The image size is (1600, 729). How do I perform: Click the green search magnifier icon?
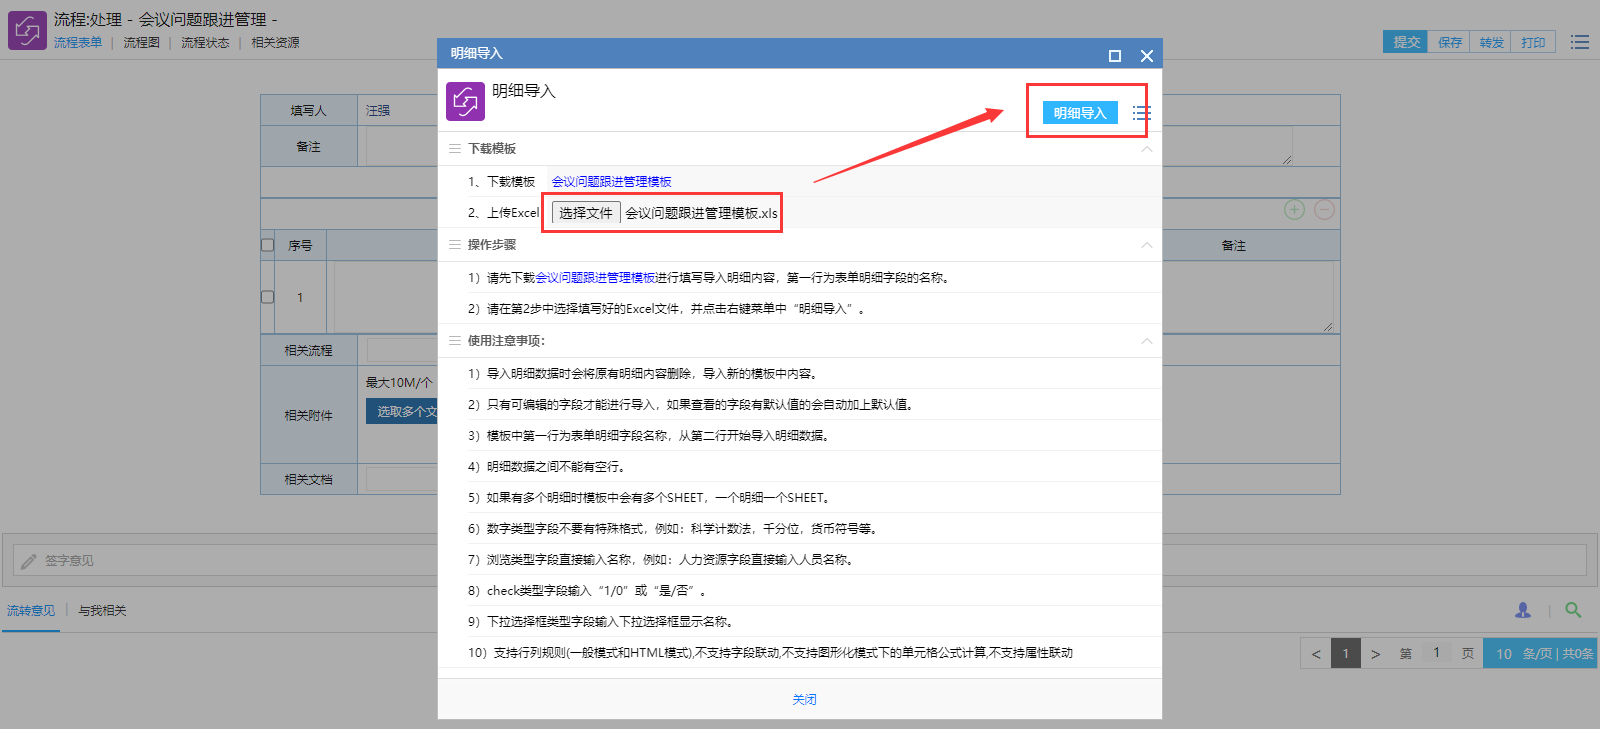[x=1573, y=610]
